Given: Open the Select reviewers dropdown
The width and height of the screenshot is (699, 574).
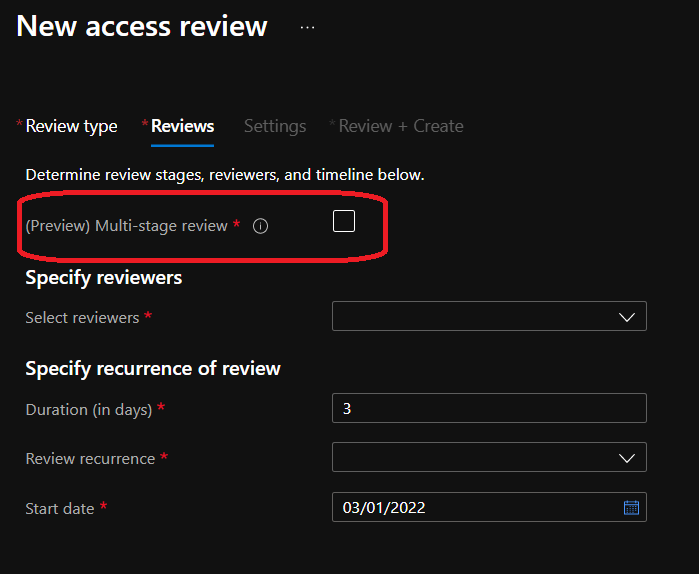Looking at the screenshot, I should 488,317.
